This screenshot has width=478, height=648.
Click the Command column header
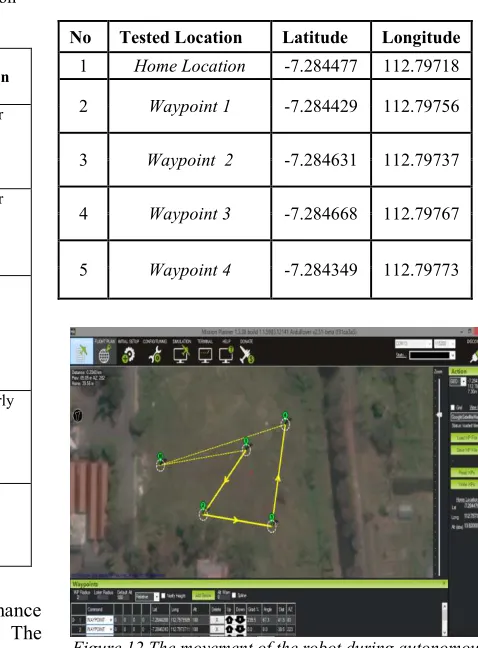(x=100, y=609)
